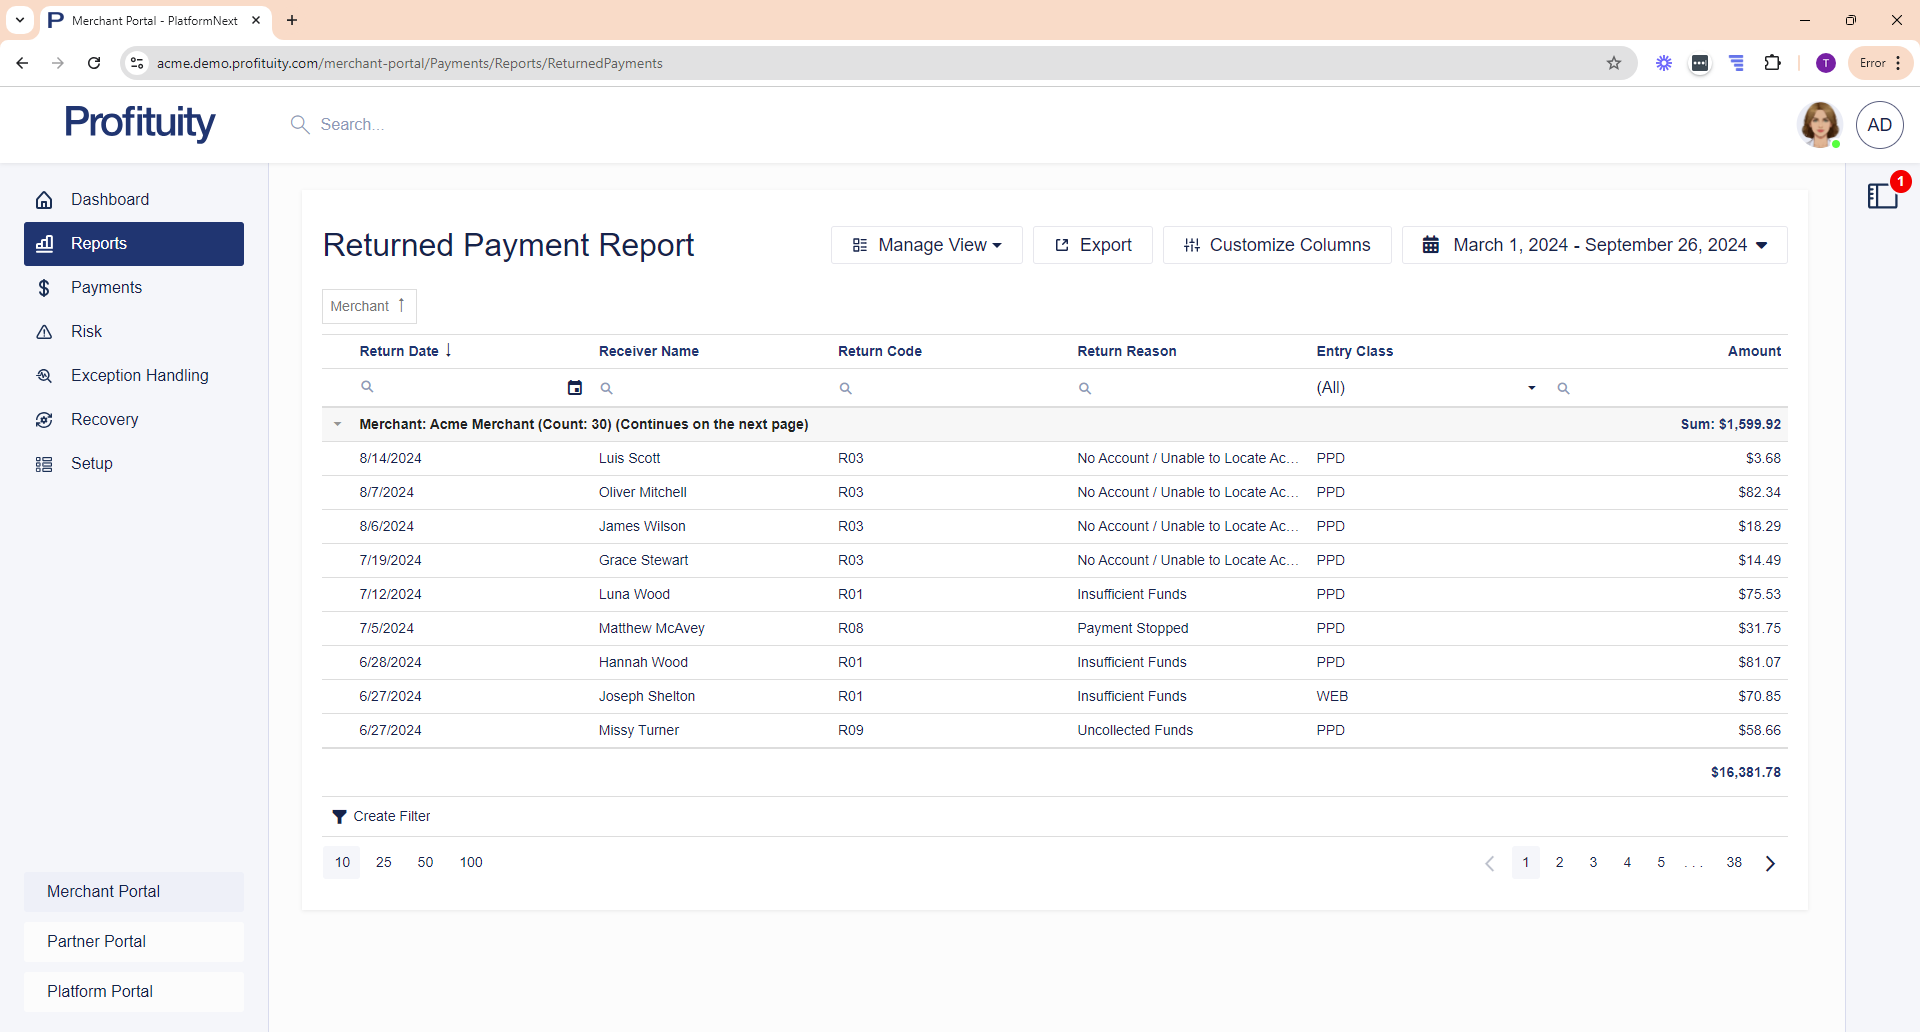
Task: Open the date range picker dropdown
Action: click(x=1594, y=245)
